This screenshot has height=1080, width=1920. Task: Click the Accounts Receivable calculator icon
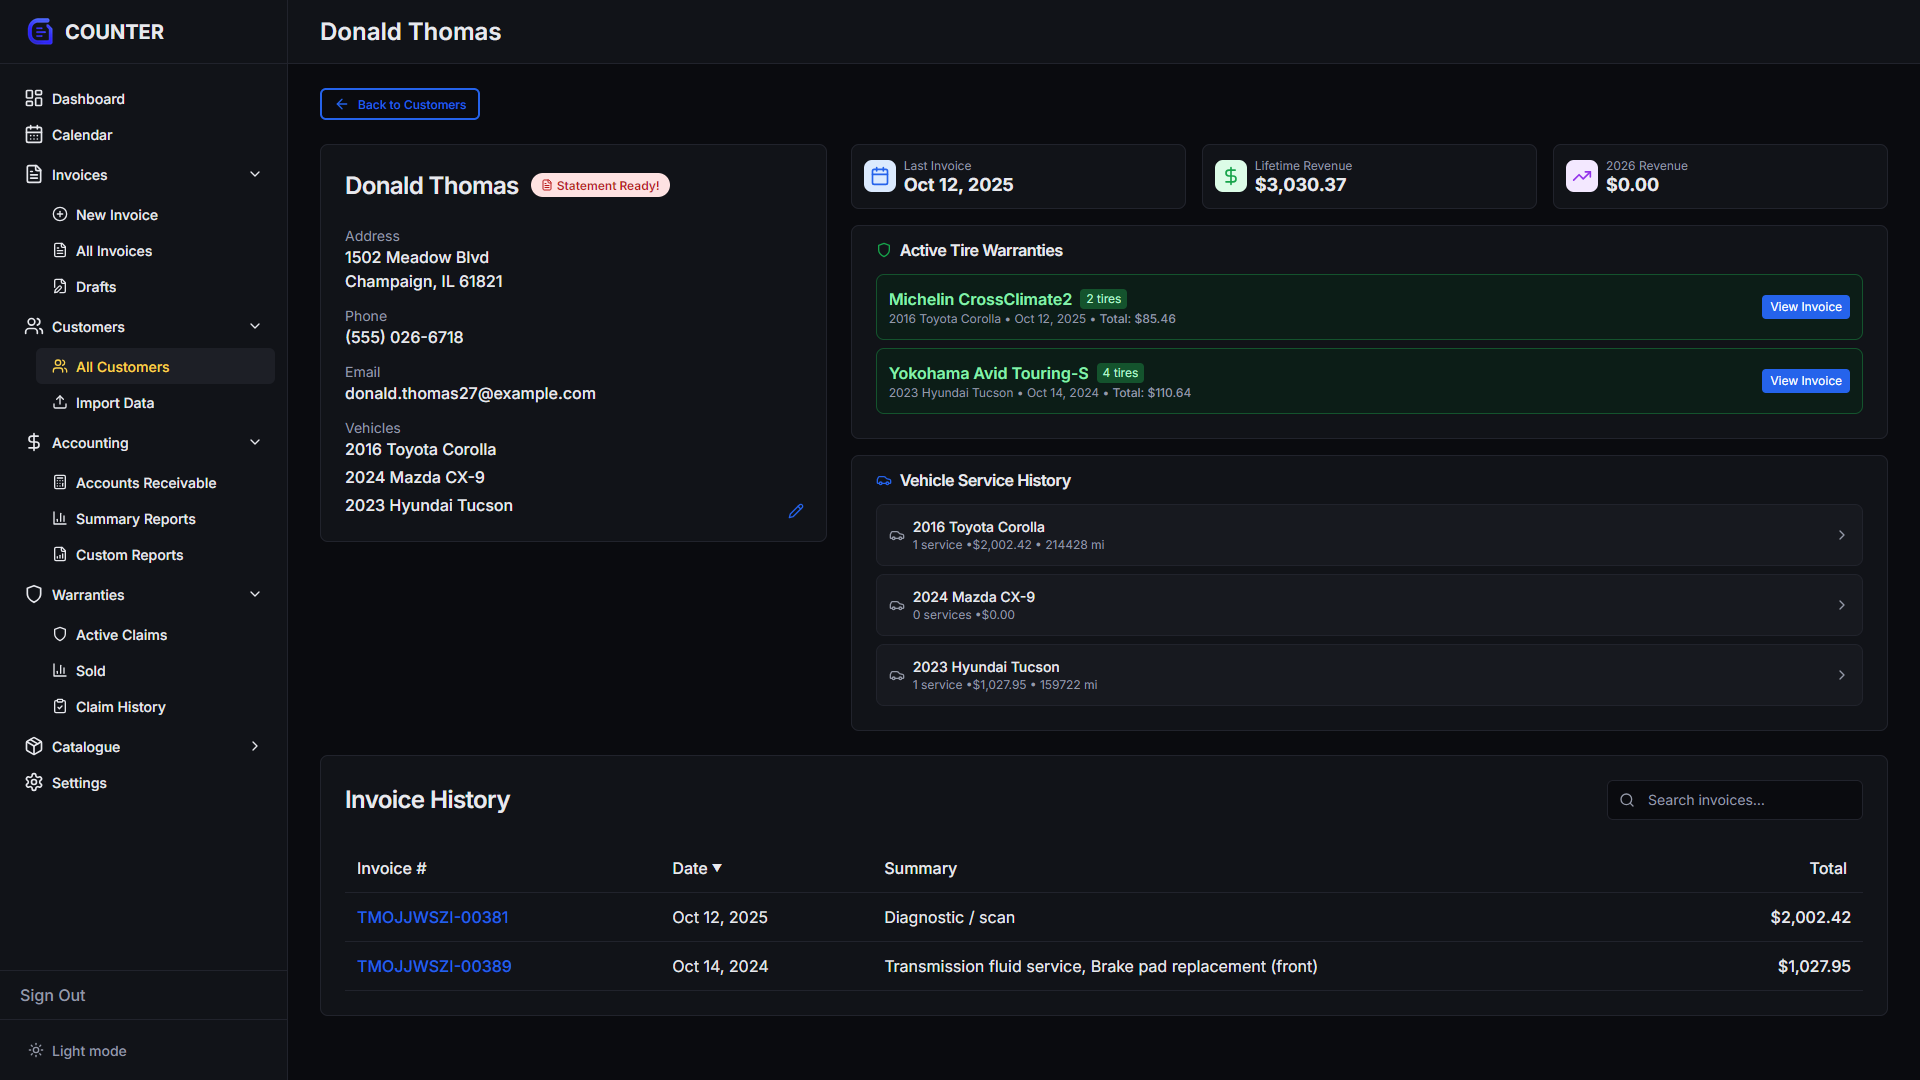tap(60, 482)
